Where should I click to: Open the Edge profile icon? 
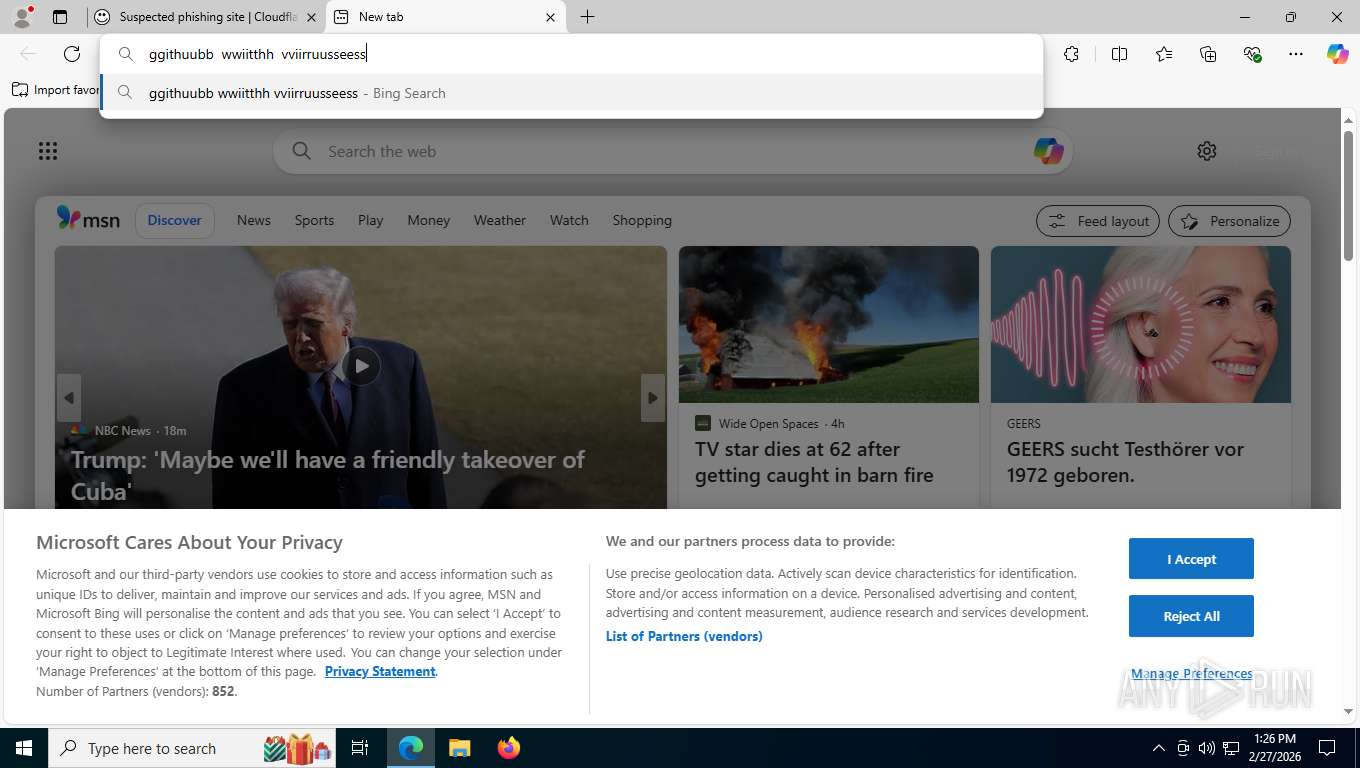coord(21,17)
